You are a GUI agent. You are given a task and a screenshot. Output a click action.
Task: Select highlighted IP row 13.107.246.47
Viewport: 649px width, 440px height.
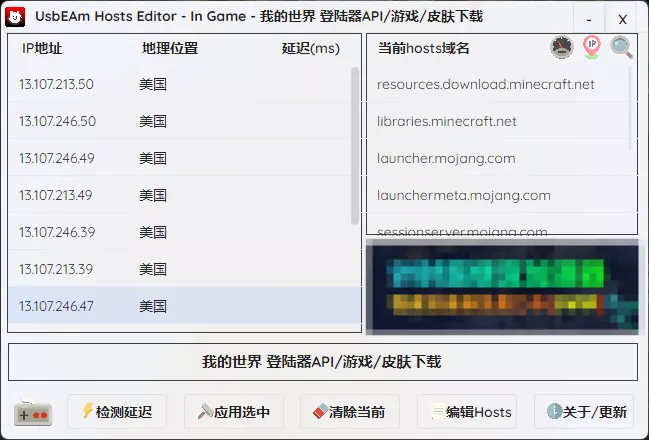coord(184,306)
